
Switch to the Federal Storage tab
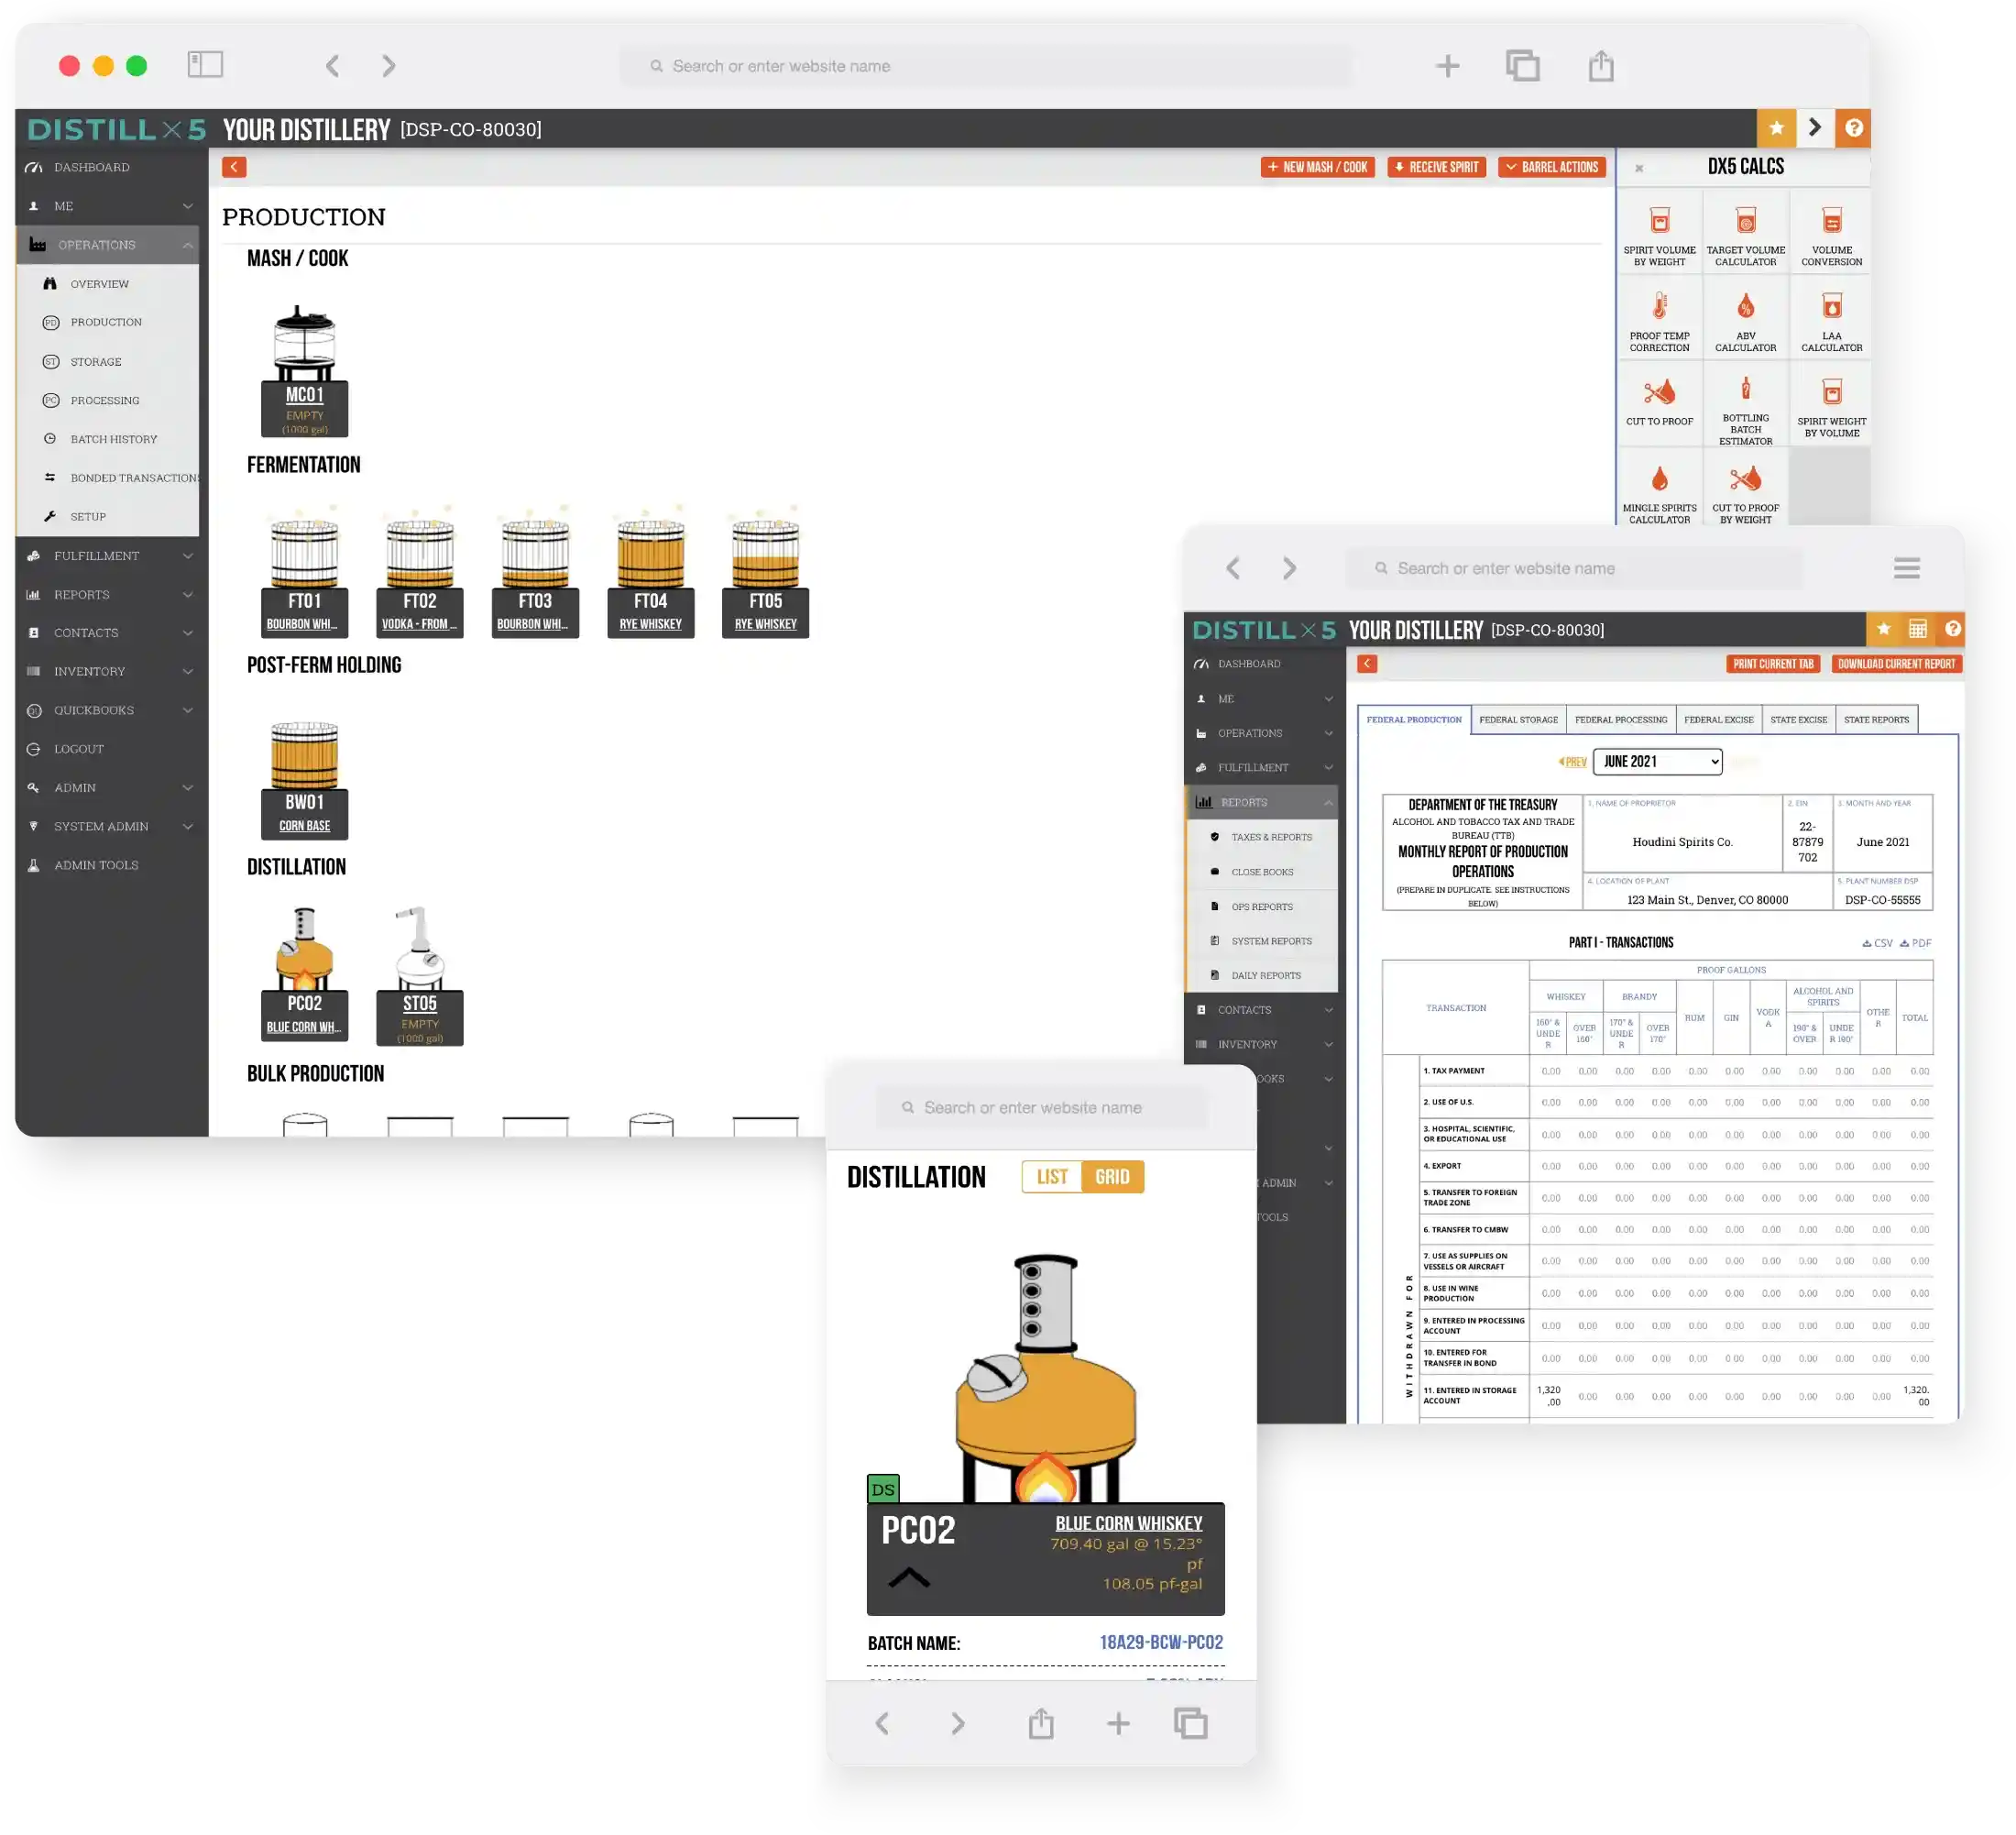1518,719
